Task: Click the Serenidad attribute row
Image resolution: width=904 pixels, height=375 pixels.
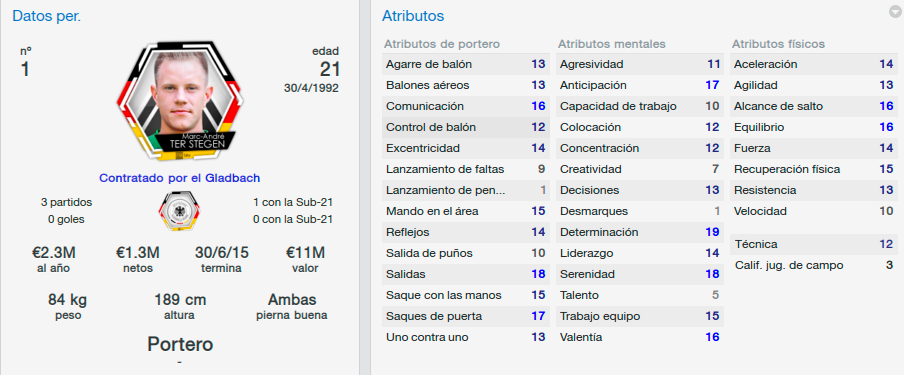Action: pos(639,274)
